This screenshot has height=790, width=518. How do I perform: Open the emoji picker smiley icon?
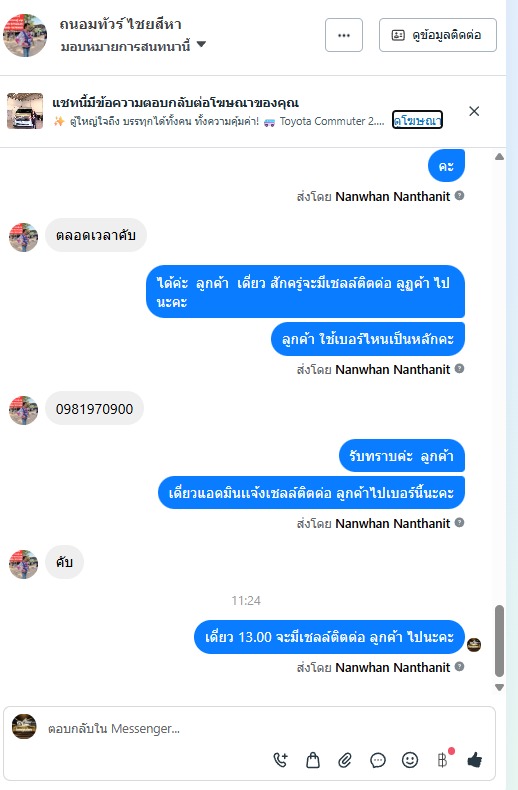410,759
